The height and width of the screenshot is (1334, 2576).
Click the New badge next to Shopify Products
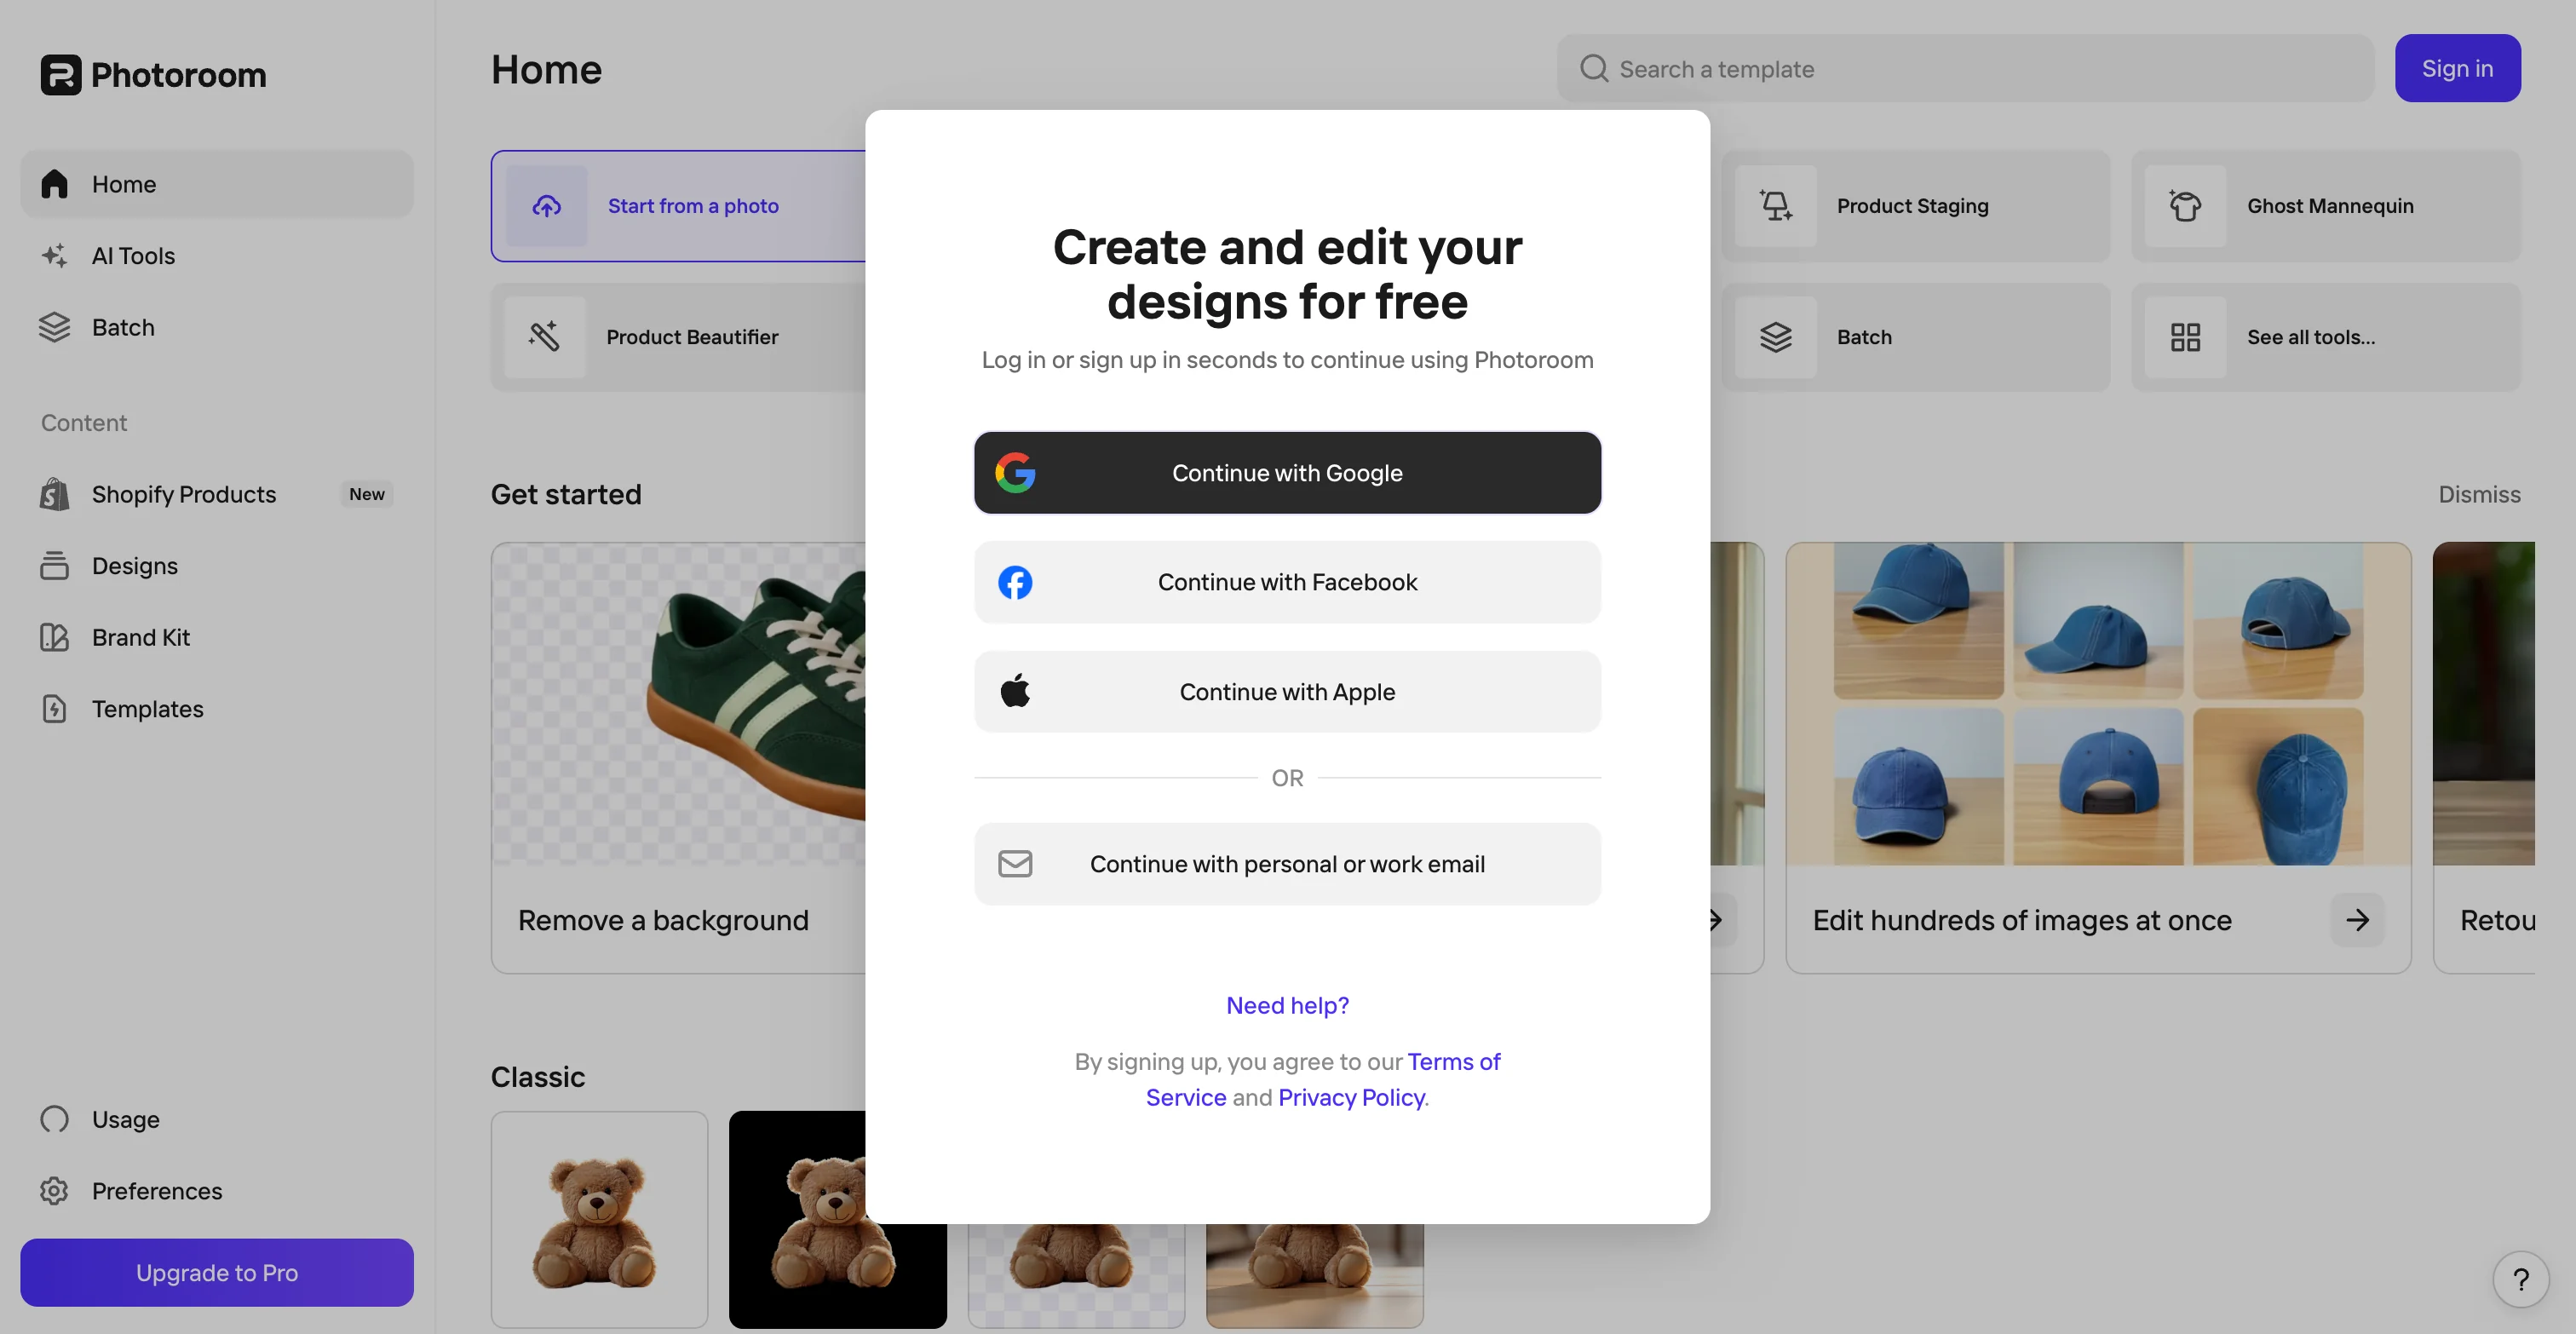click(x=367, y=494)
